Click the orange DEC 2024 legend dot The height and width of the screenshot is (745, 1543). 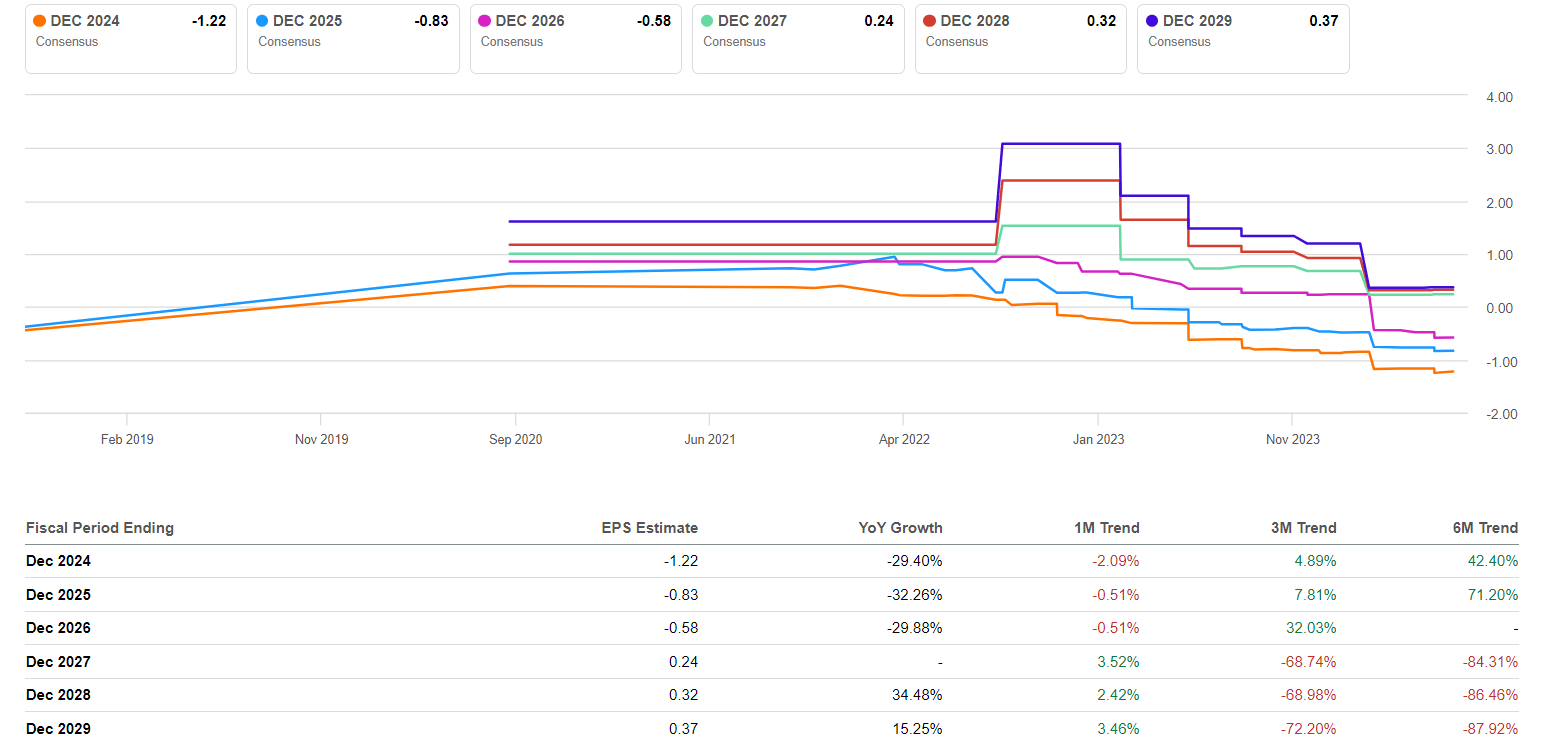pyautogui.click(x=39, y=21)
